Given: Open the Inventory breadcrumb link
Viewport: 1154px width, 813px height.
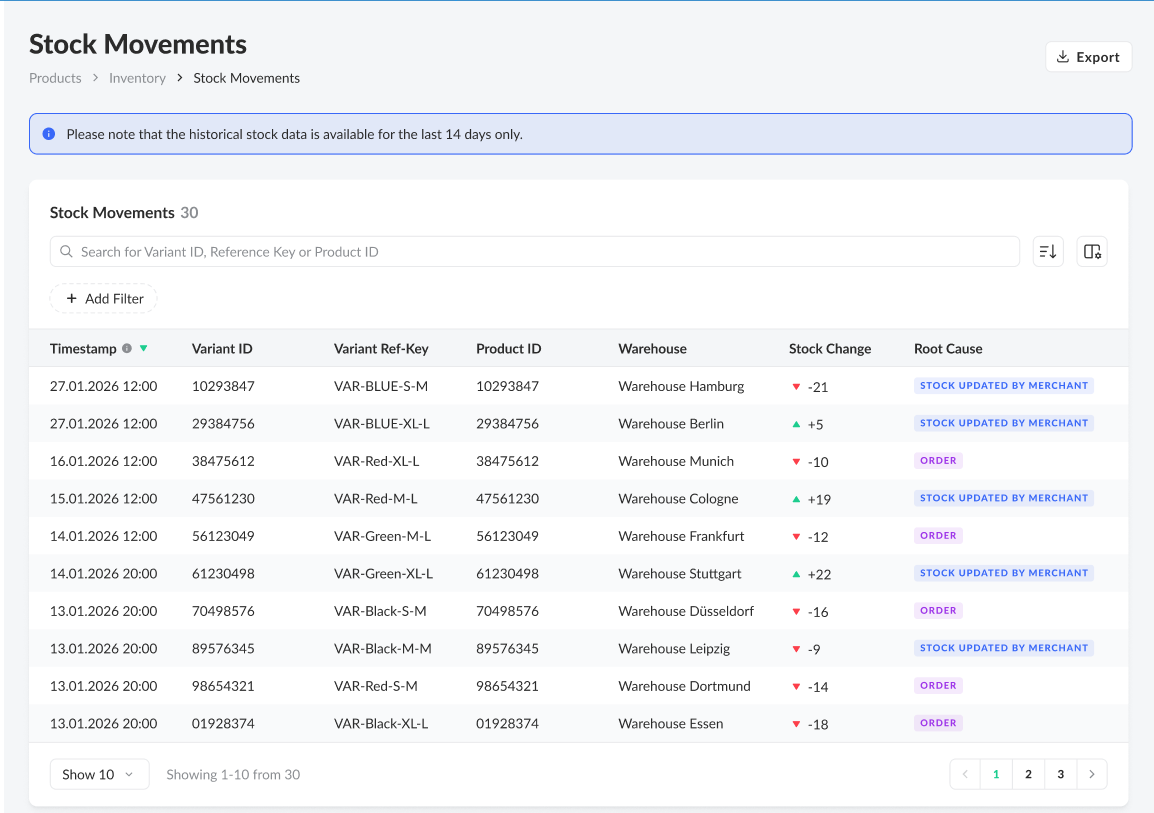Looking at the screenshot, I should pyautogui.click(x=137, y=78).
